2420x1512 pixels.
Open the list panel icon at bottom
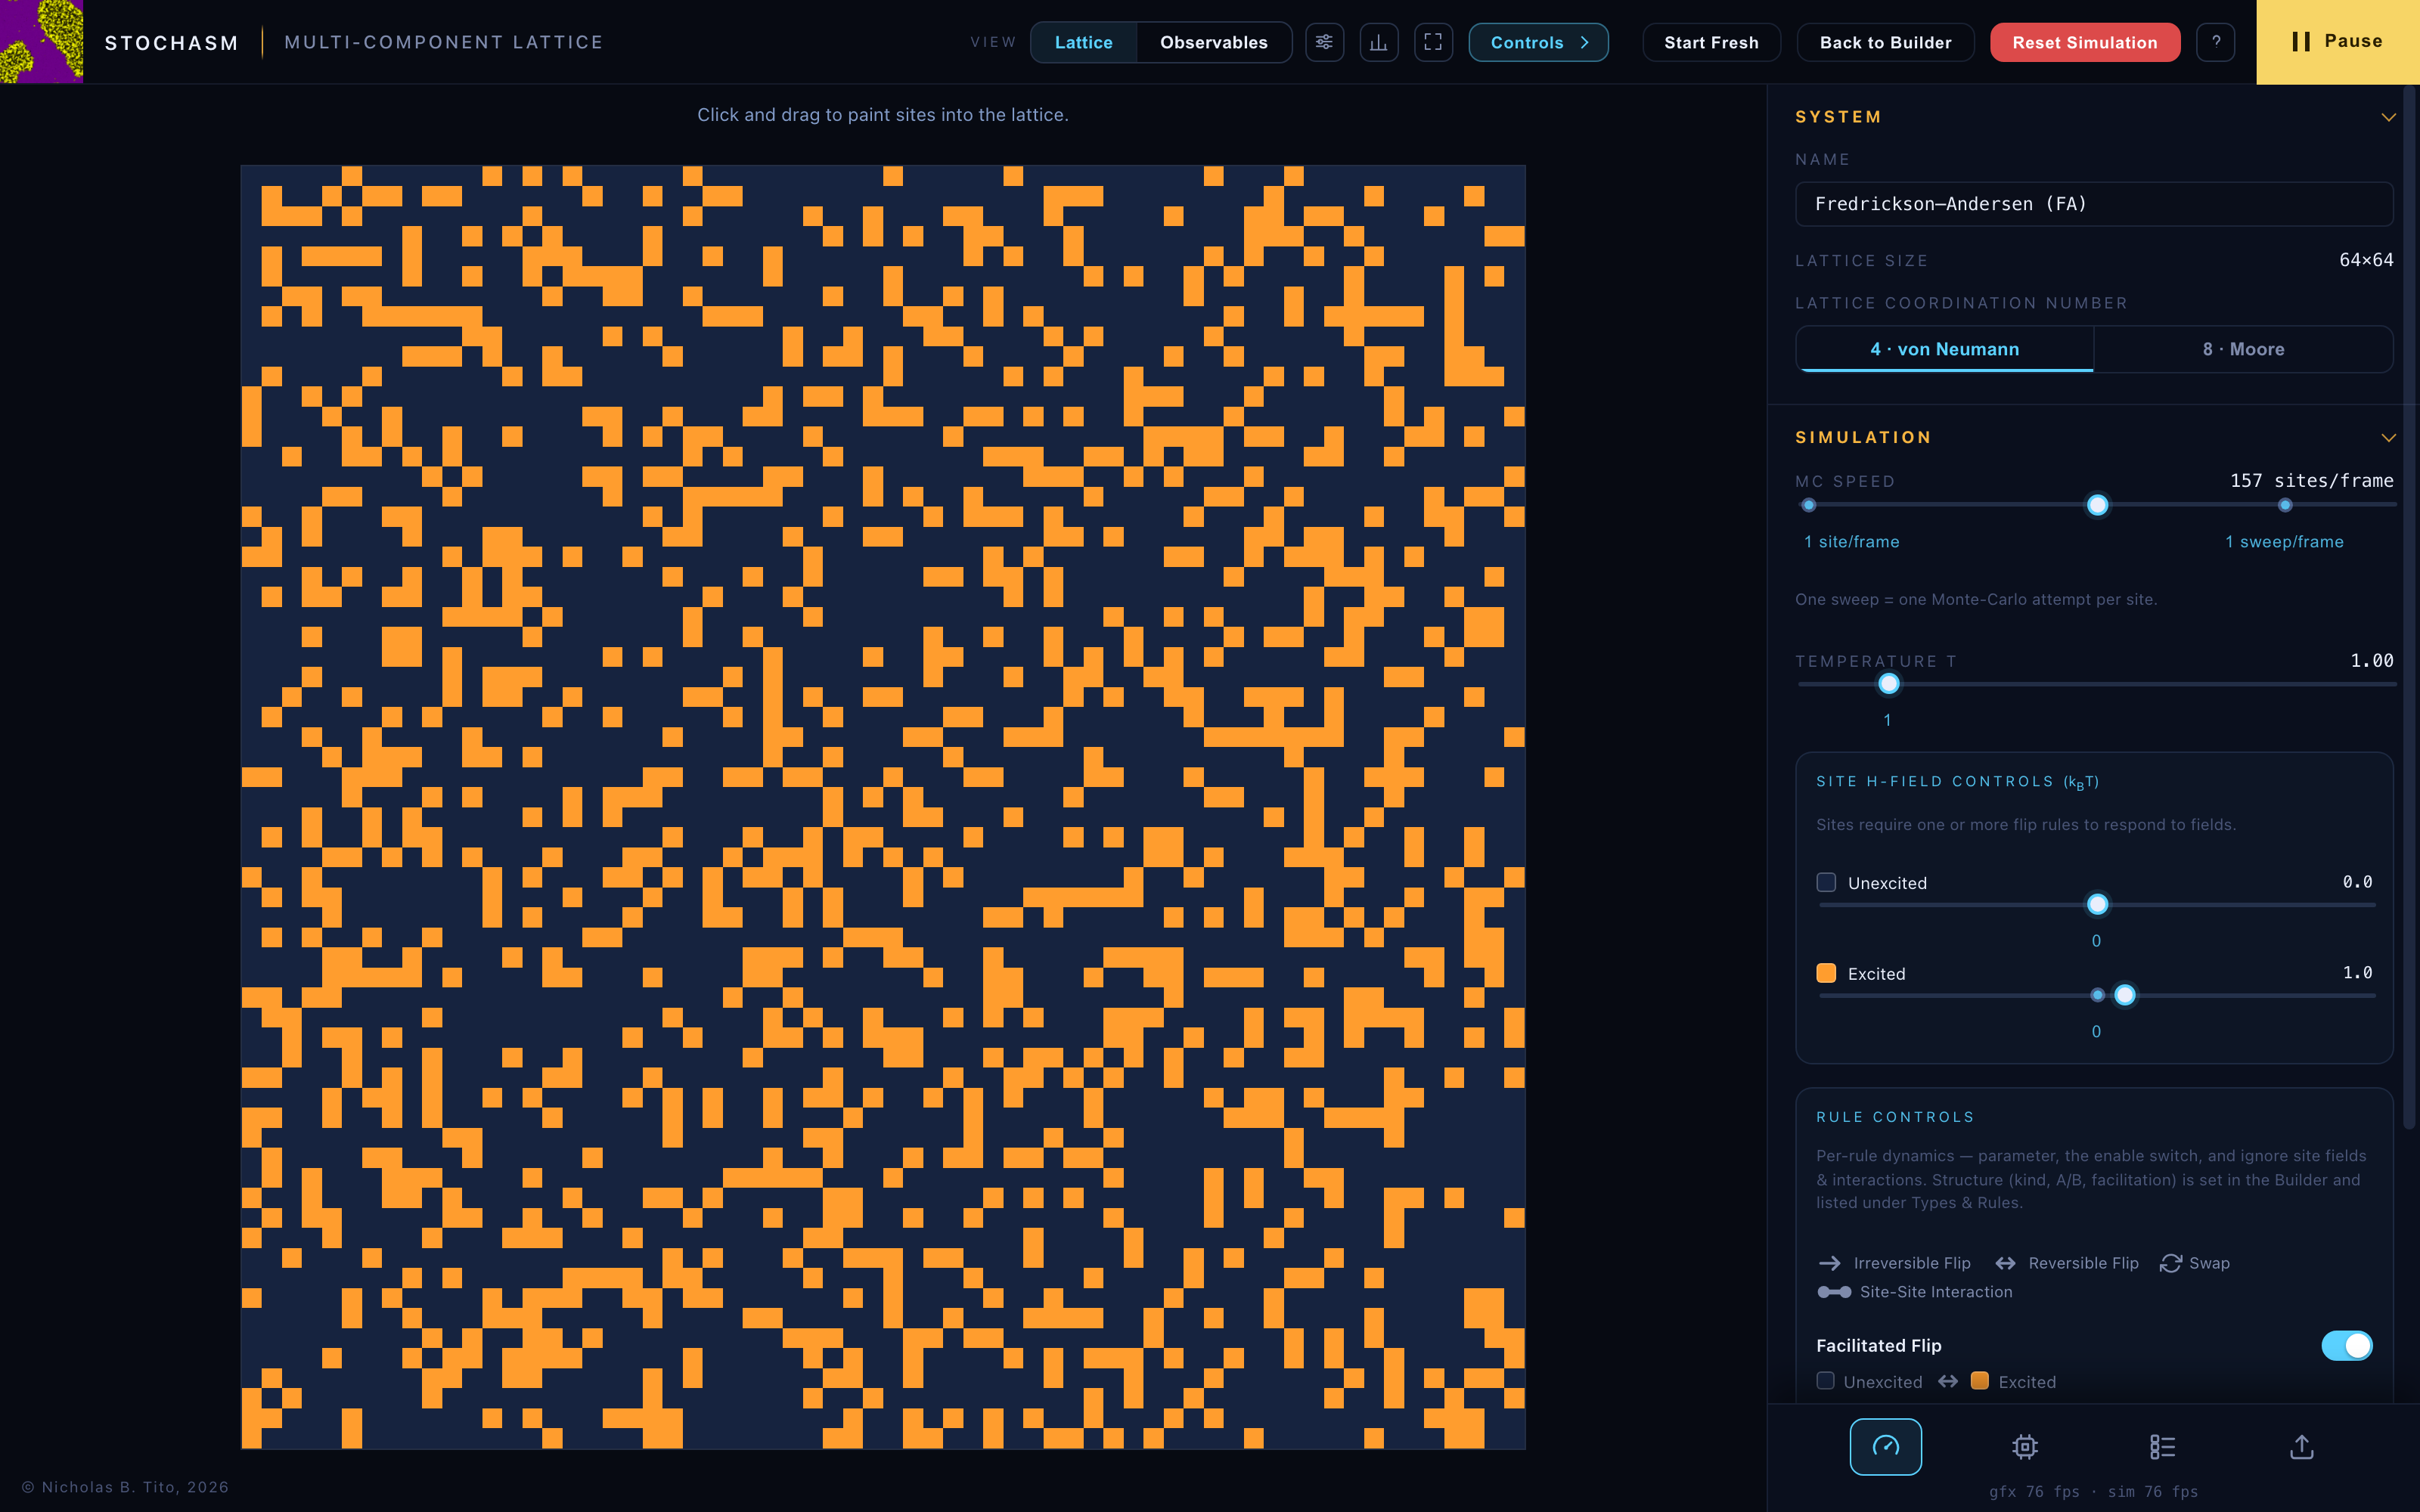(x=2163, y=1446)
